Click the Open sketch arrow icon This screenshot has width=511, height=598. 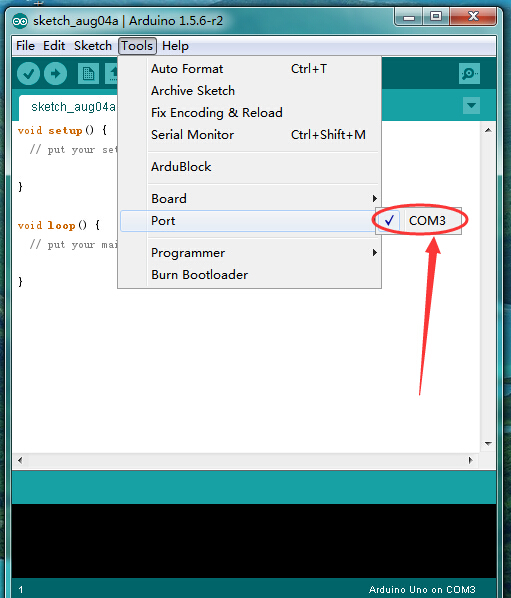[x=112, y=74]
